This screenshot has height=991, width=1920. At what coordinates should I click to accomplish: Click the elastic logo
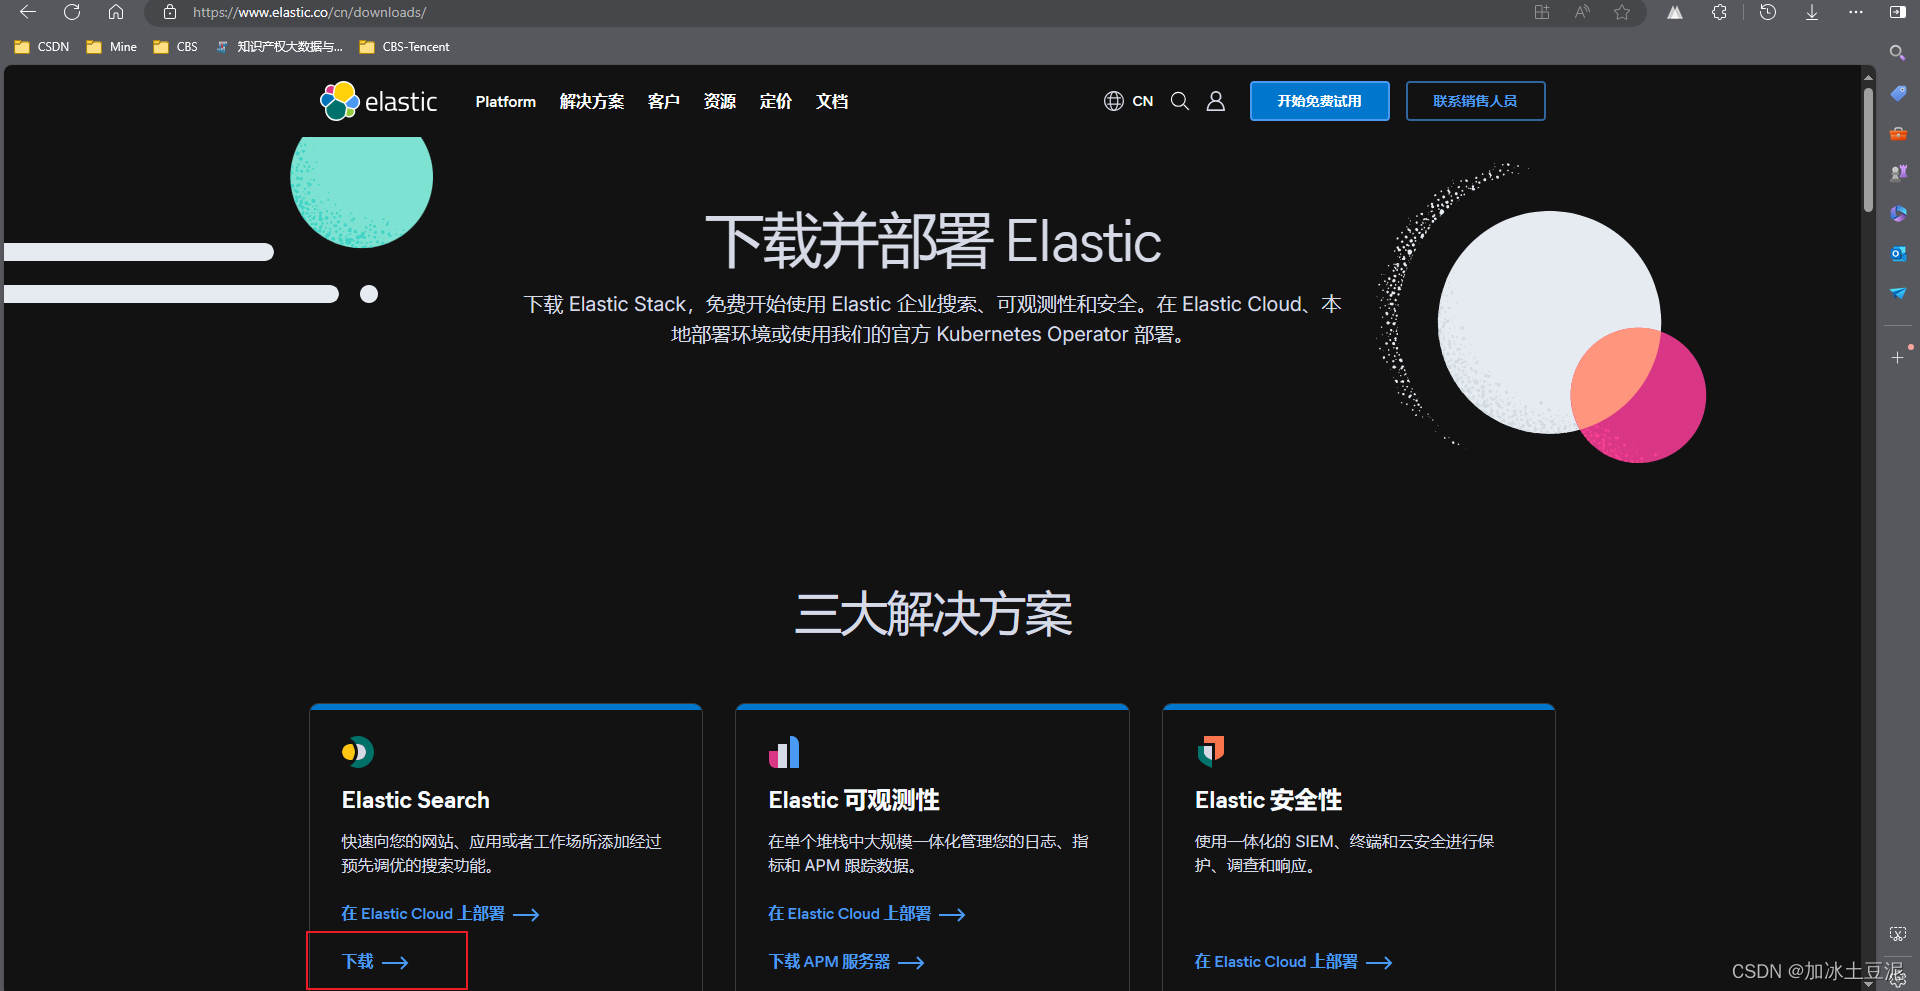click(379, 101)
